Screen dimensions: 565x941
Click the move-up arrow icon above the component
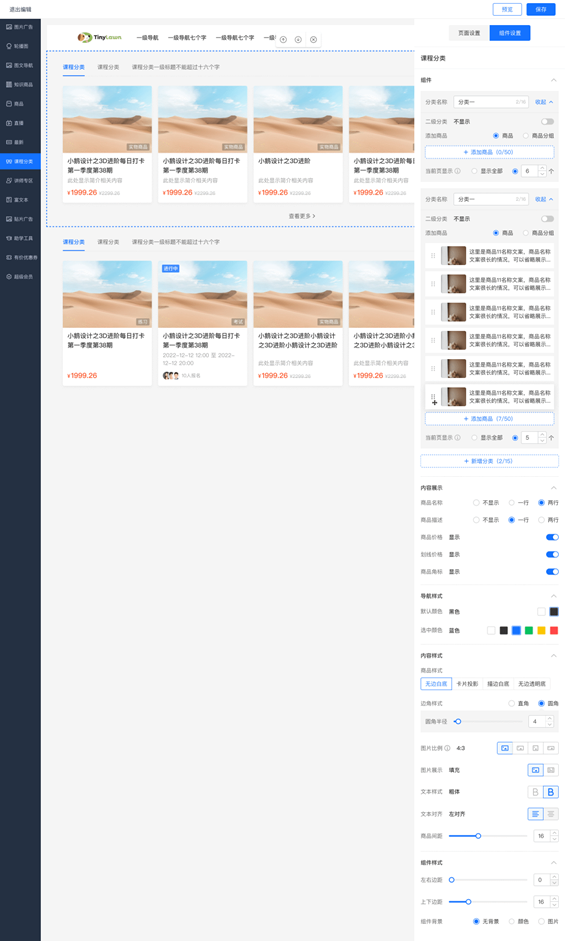[283, 39]
